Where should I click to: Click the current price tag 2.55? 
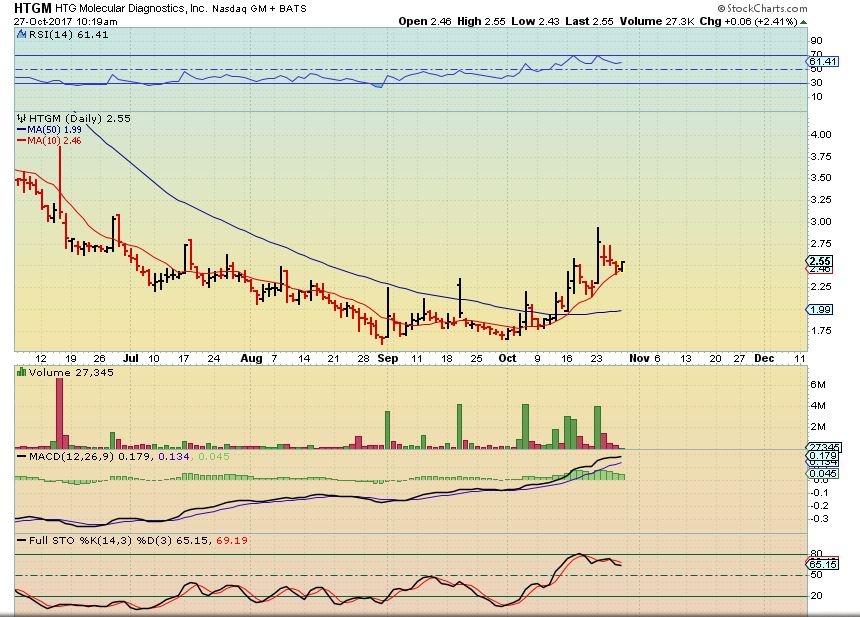(x=819, y=261)
